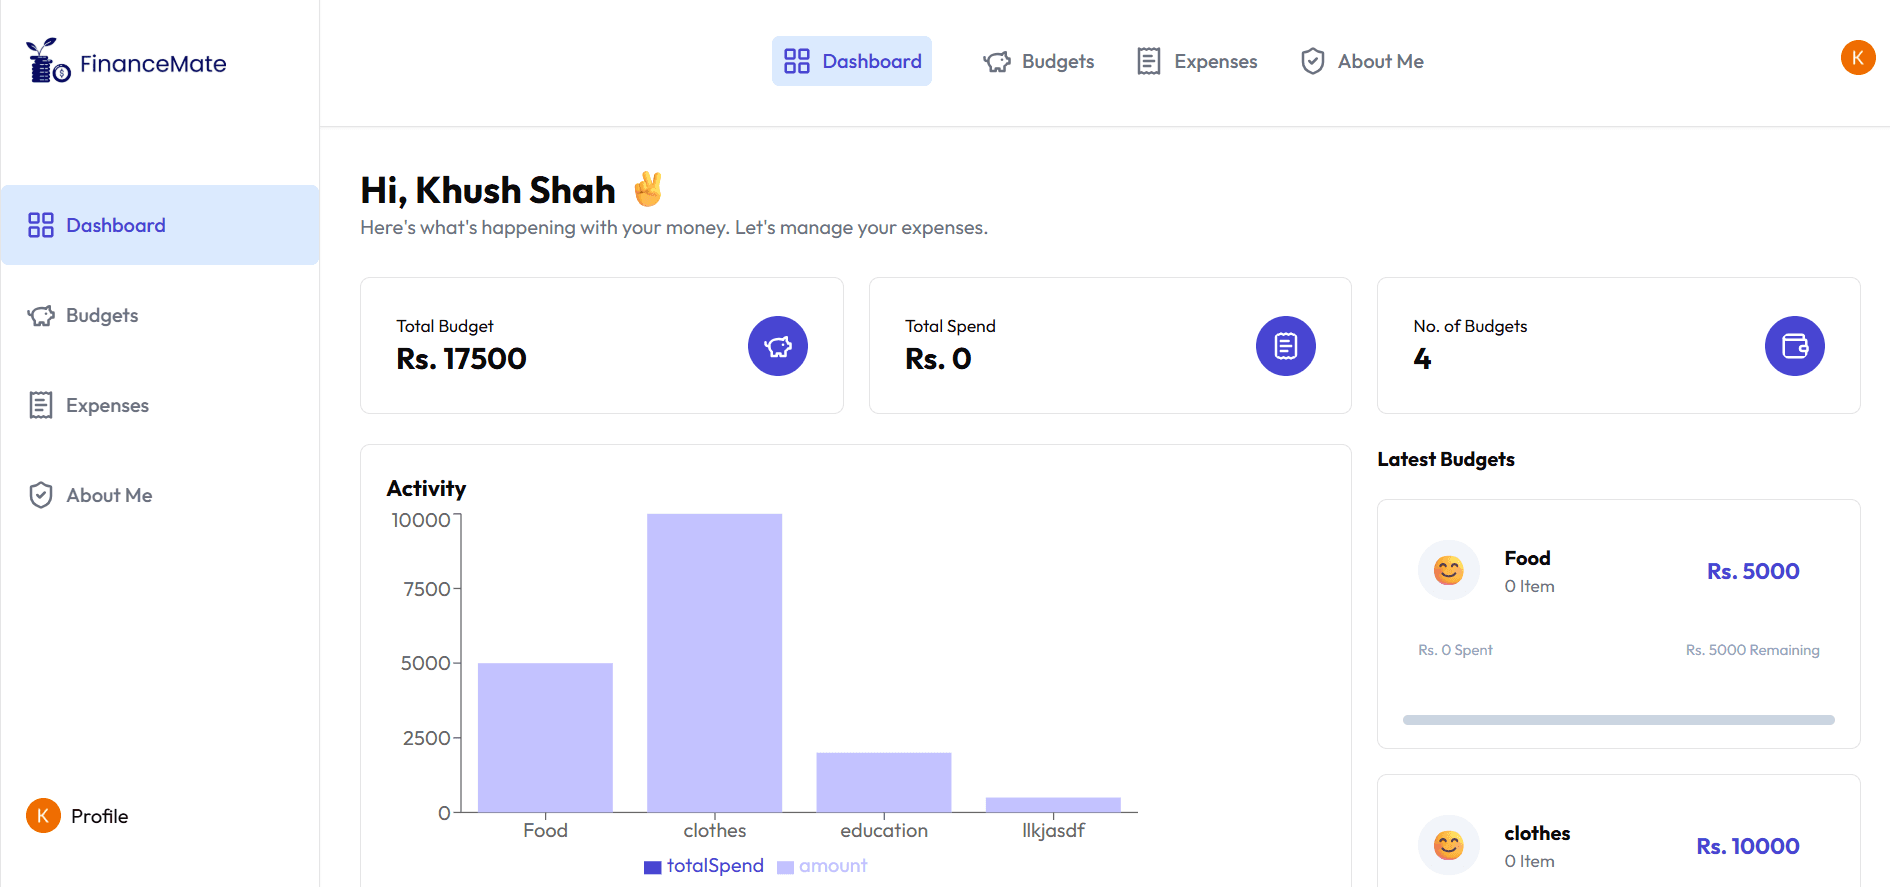Toggle the amount legend entry in chart
This screenshot has width=1890, height=887.
point(822,866)
